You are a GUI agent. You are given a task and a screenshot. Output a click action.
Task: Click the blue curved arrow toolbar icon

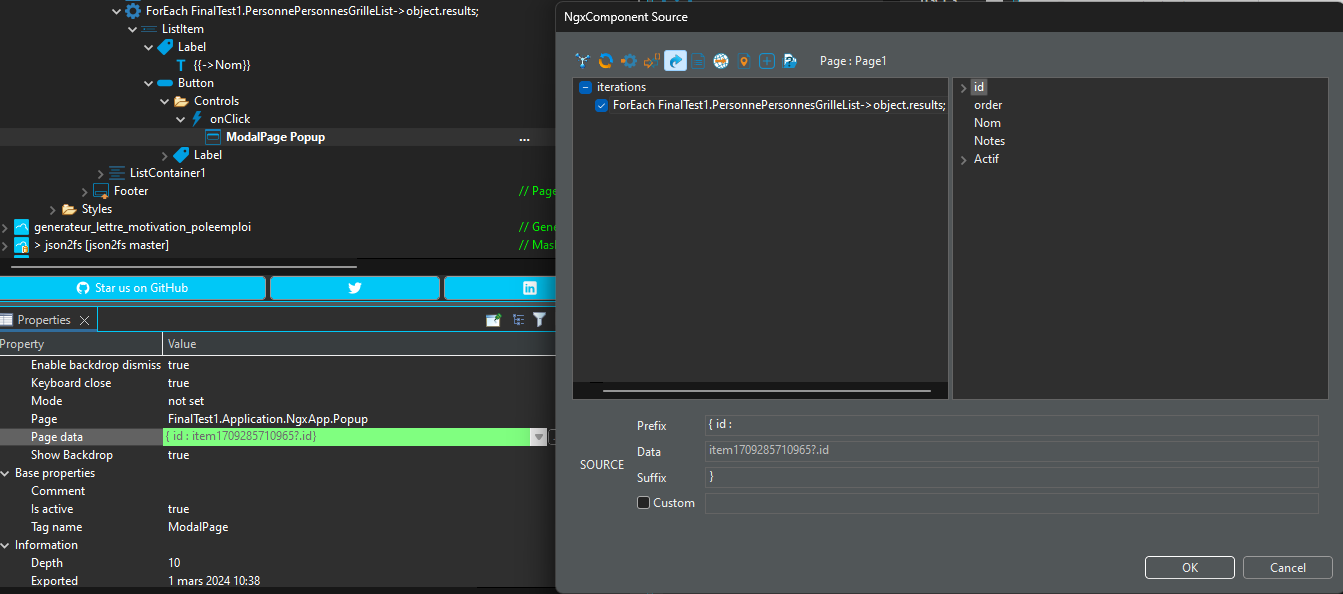[675, 61]
